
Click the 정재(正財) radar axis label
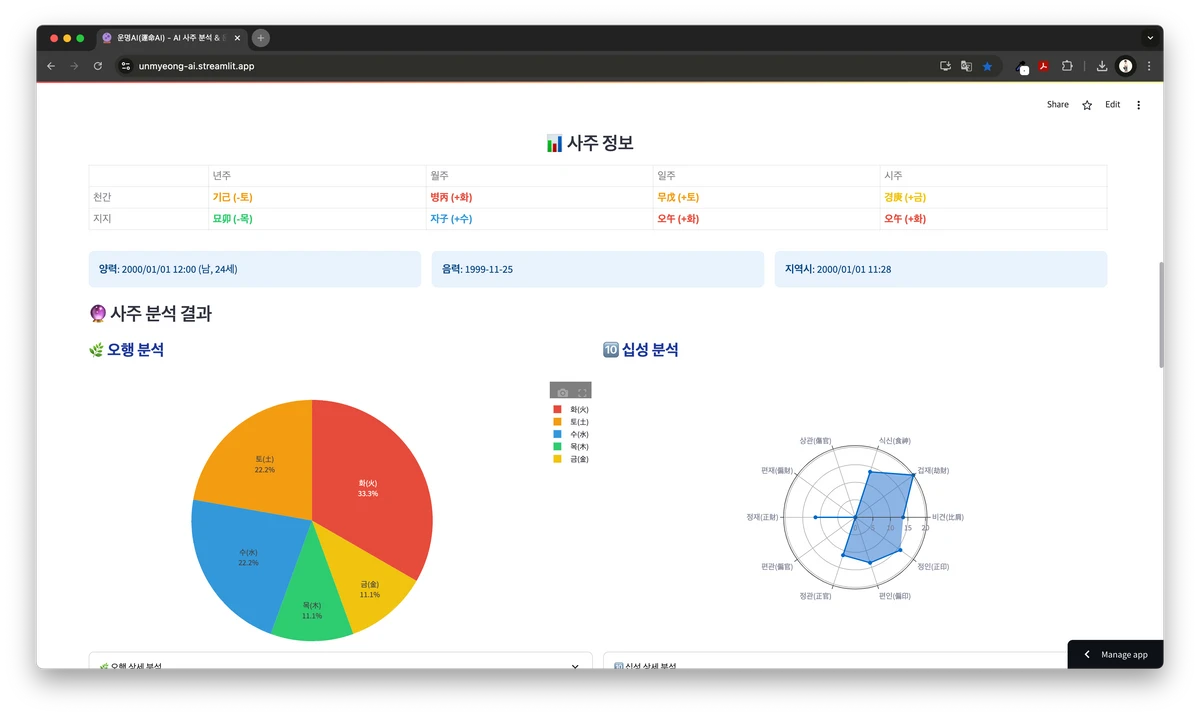click(761, 517)
